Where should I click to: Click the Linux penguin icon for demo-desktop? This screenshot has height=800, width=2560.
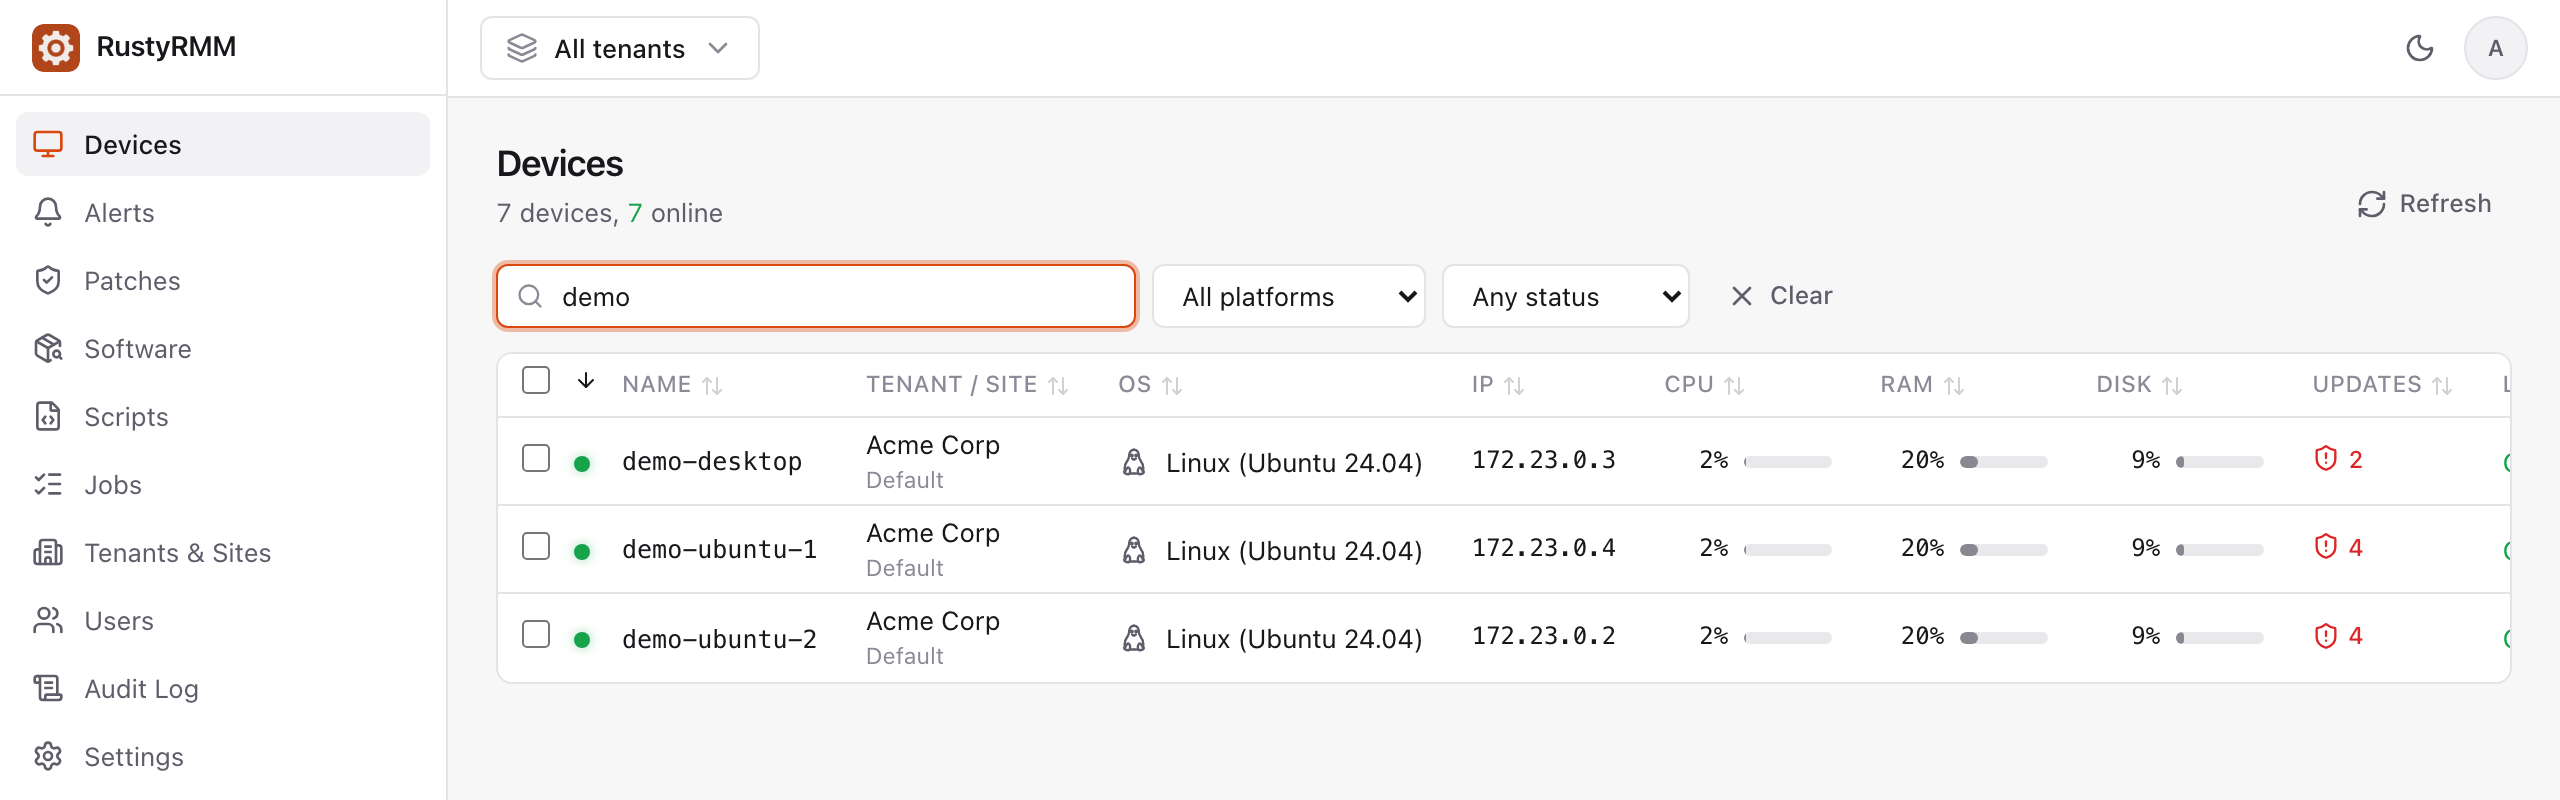pos(1133,462)
